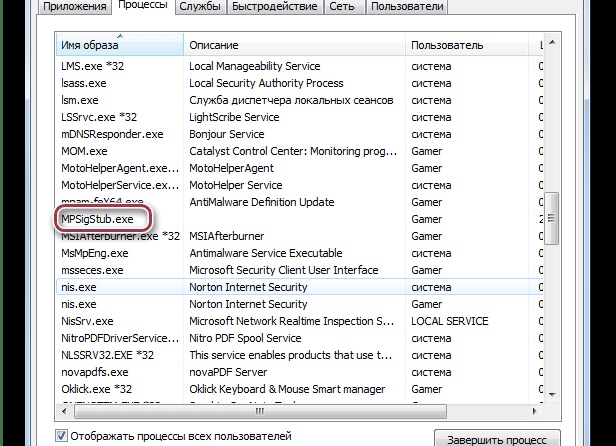Select the NisSrv.exe process

[x=300, y=321]
